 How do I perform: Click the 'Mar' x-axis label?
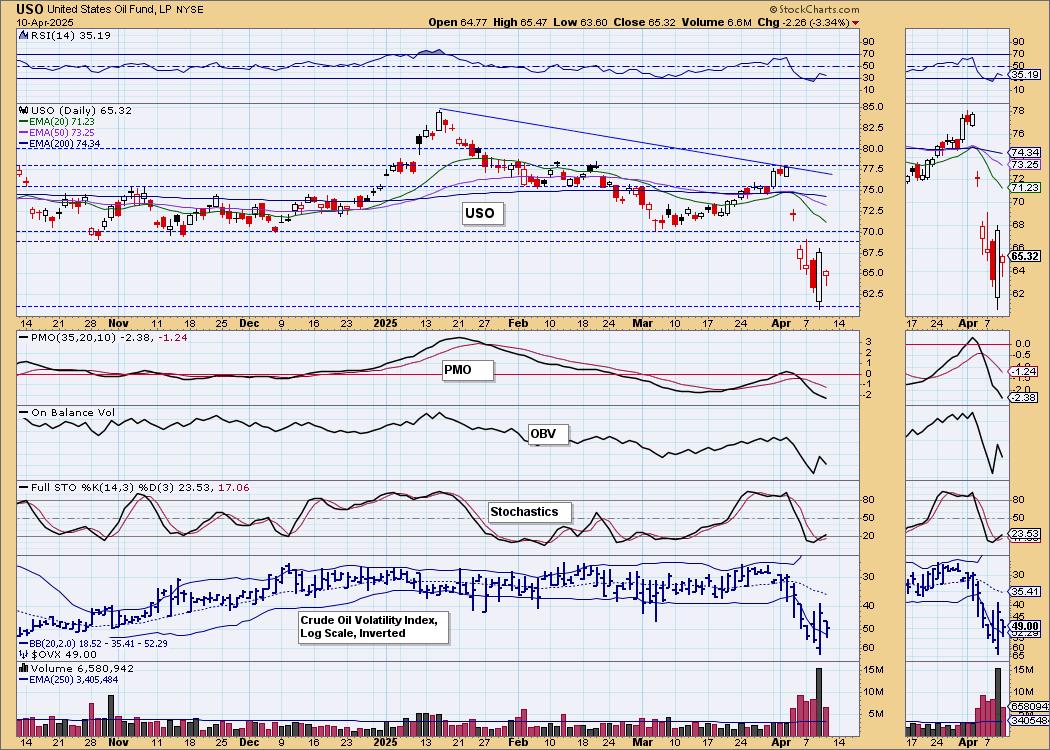pyautogui.click(x=643, y=323)
